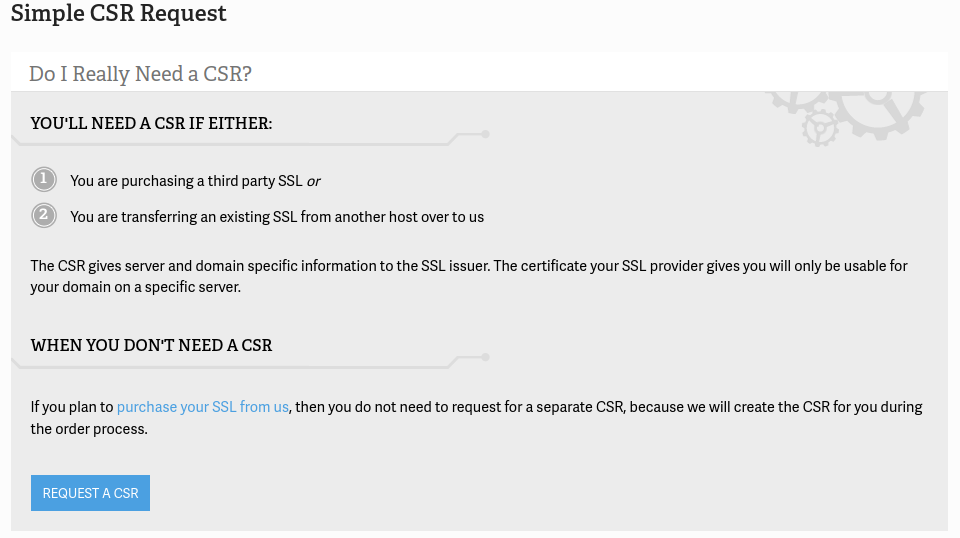Click the Simple CSR Request page title
The height and width of the screenshot is (538, 960).
(119, 14)
